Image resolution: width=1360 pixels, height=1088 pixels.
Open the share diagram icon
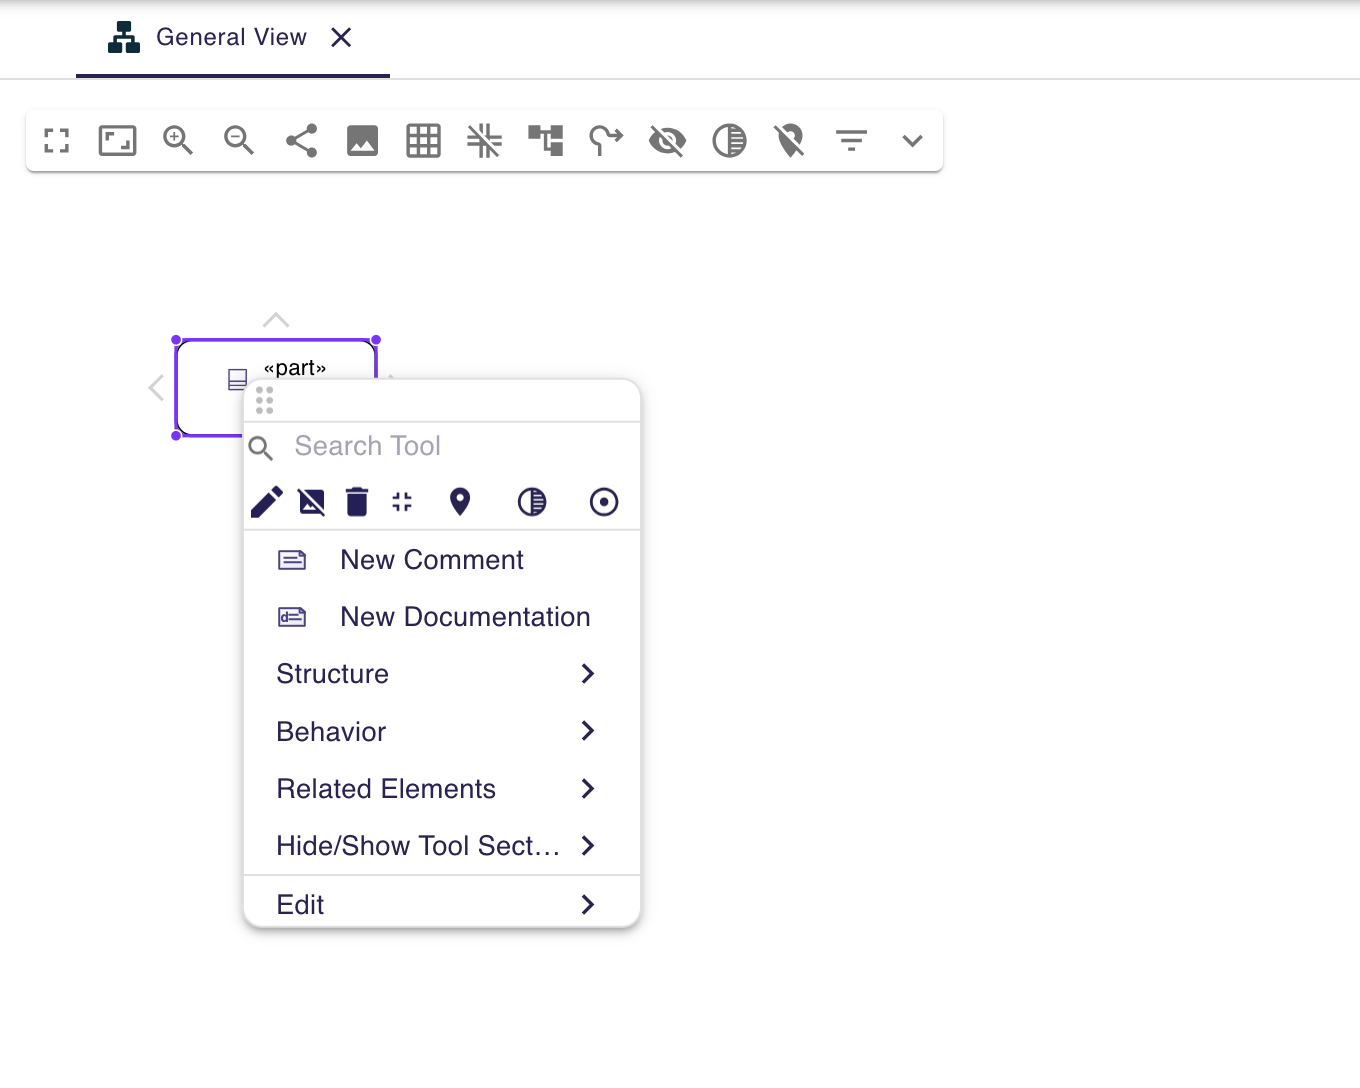(x=301, y=140)
